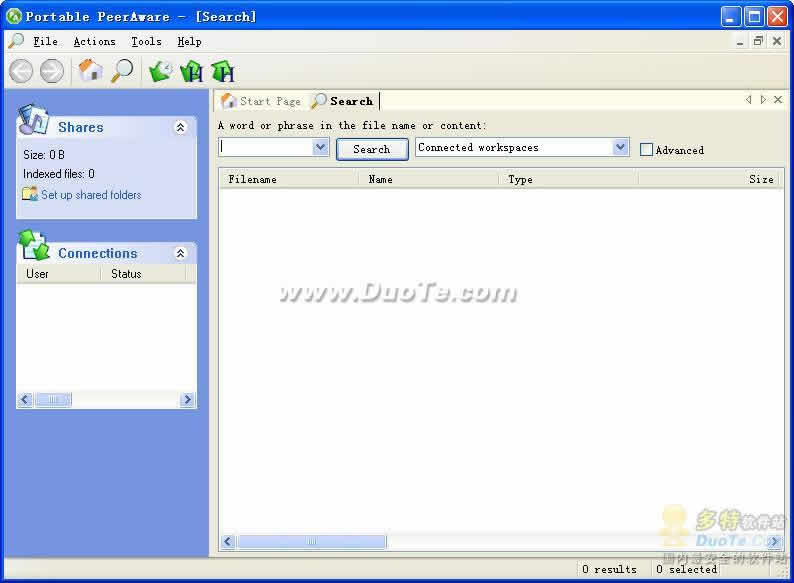
Task: Close the inner document window
Action: click(777, 41)
